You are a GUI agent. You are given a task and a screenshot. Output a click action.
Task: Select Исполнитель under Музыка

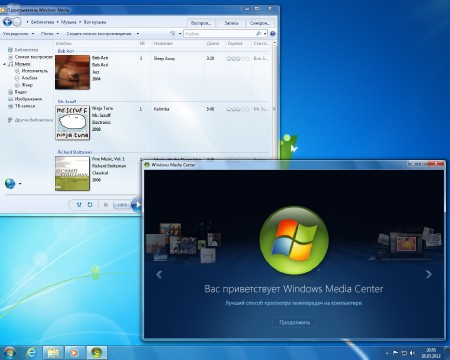click(35, 71)
